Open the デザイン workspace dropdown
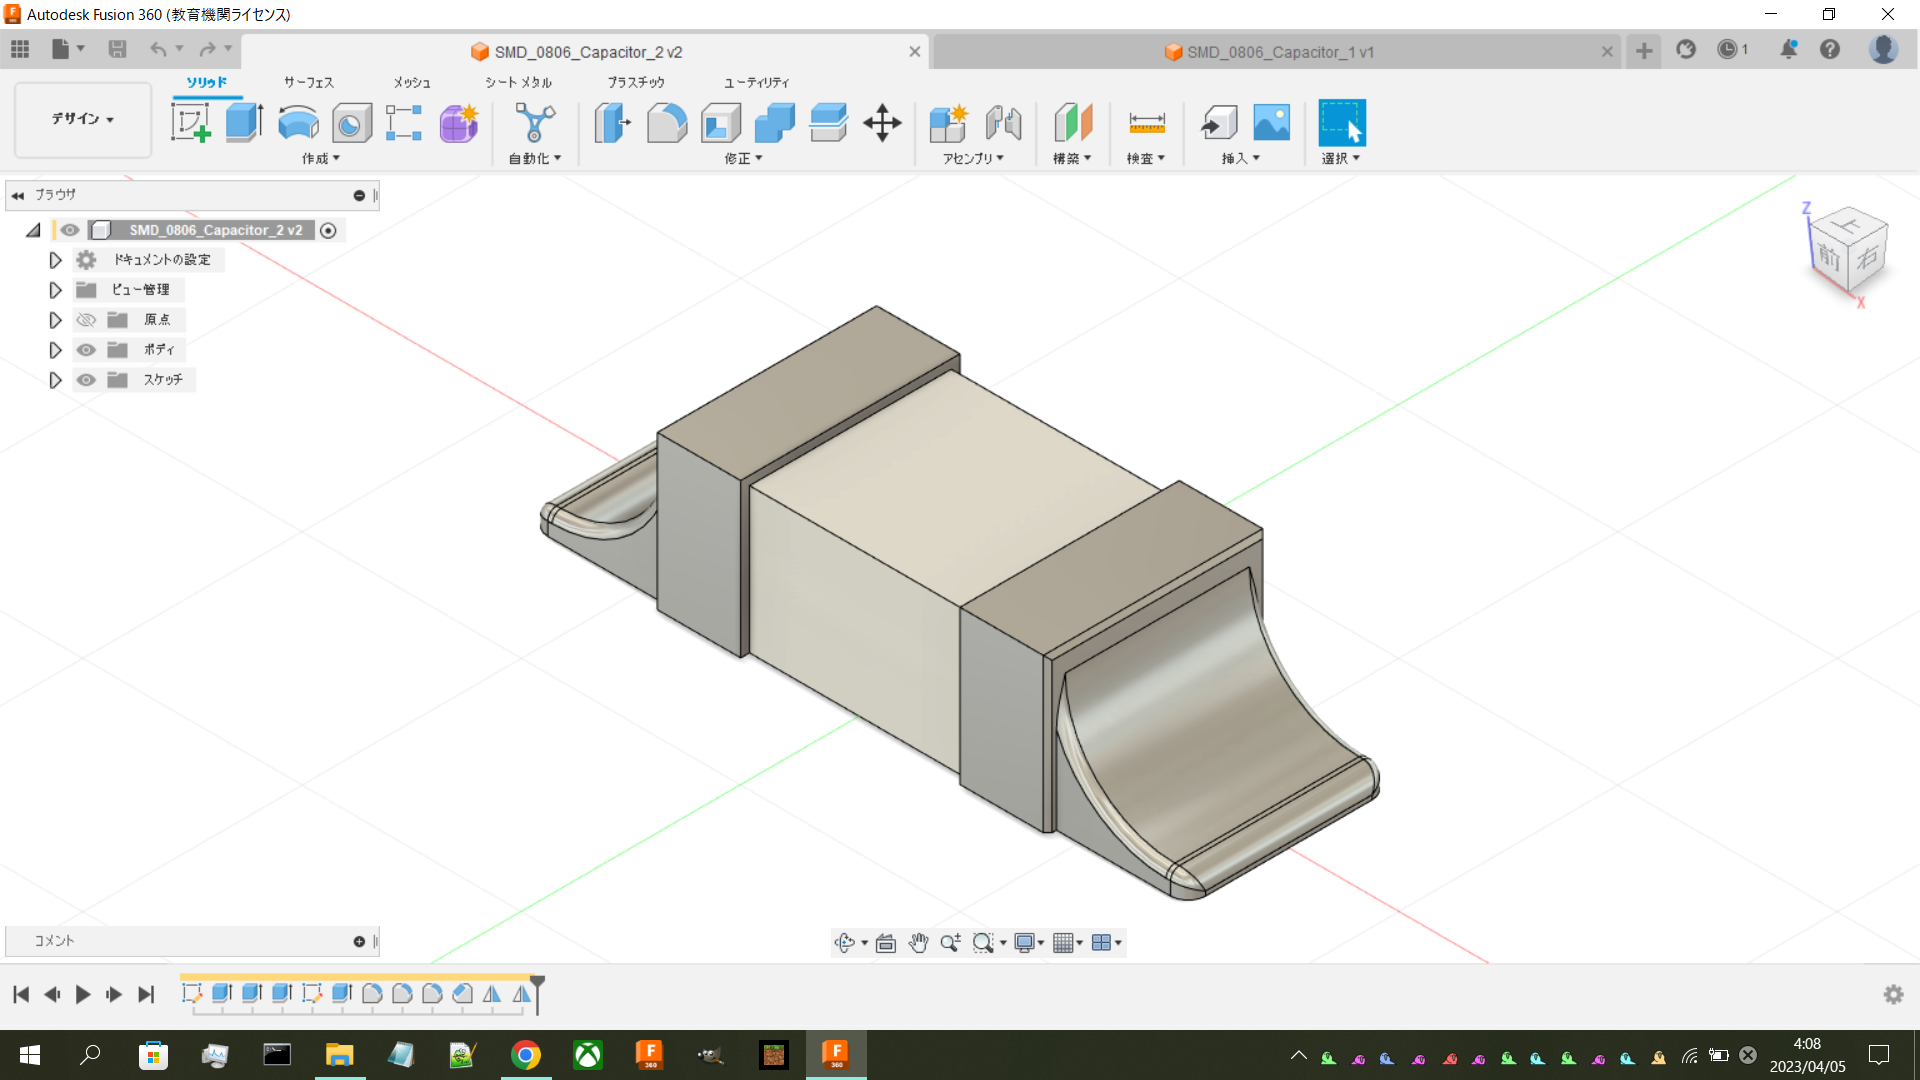 83,119
